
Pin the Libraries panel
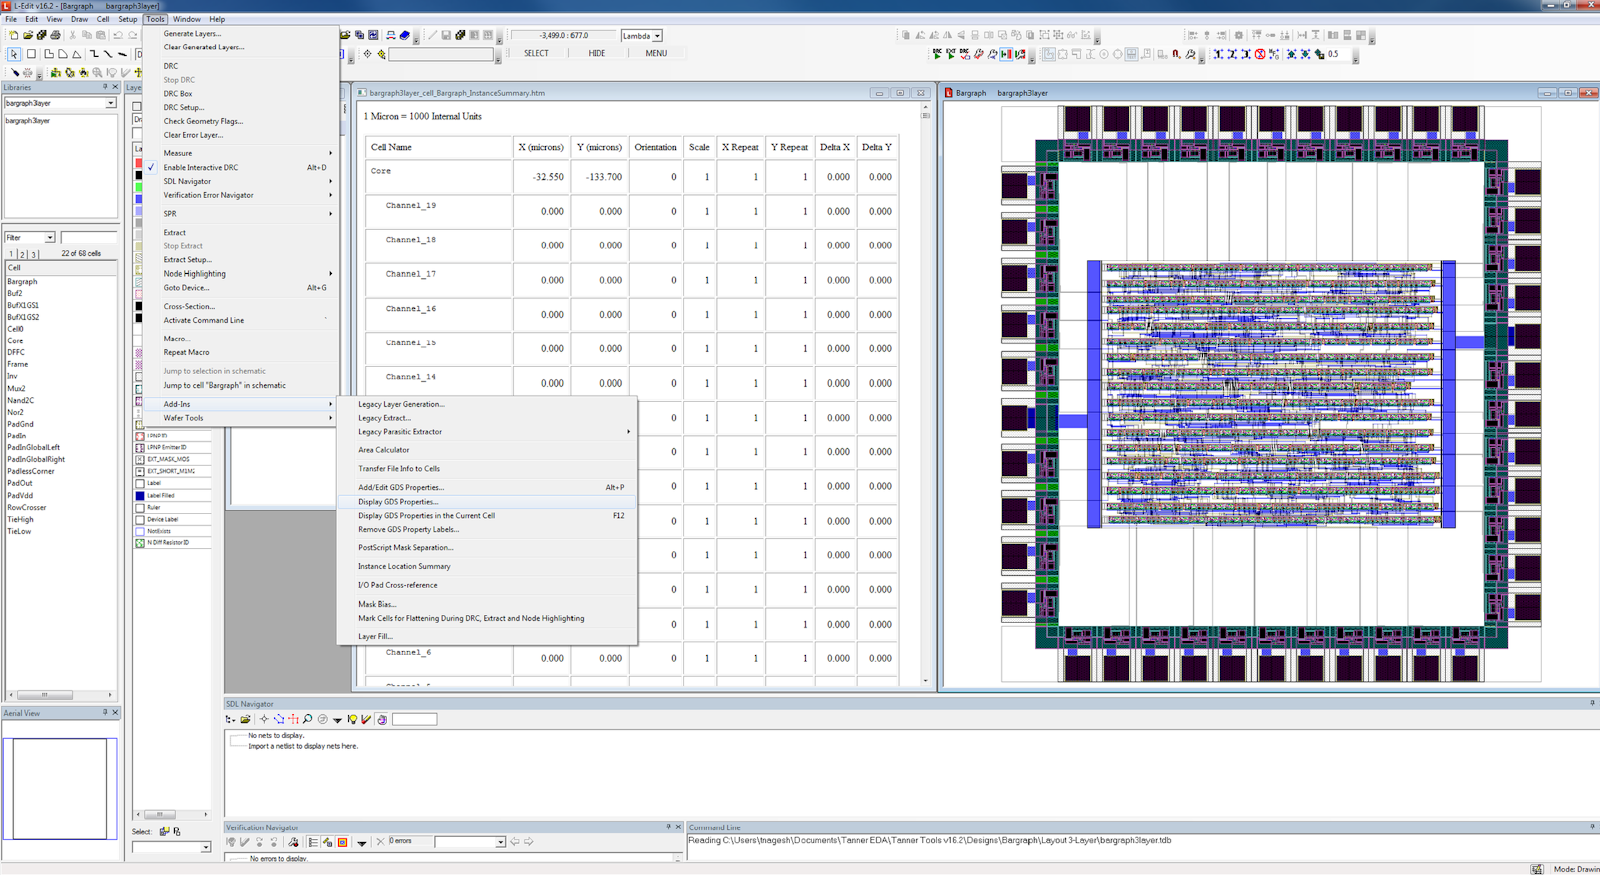point(105,87)
